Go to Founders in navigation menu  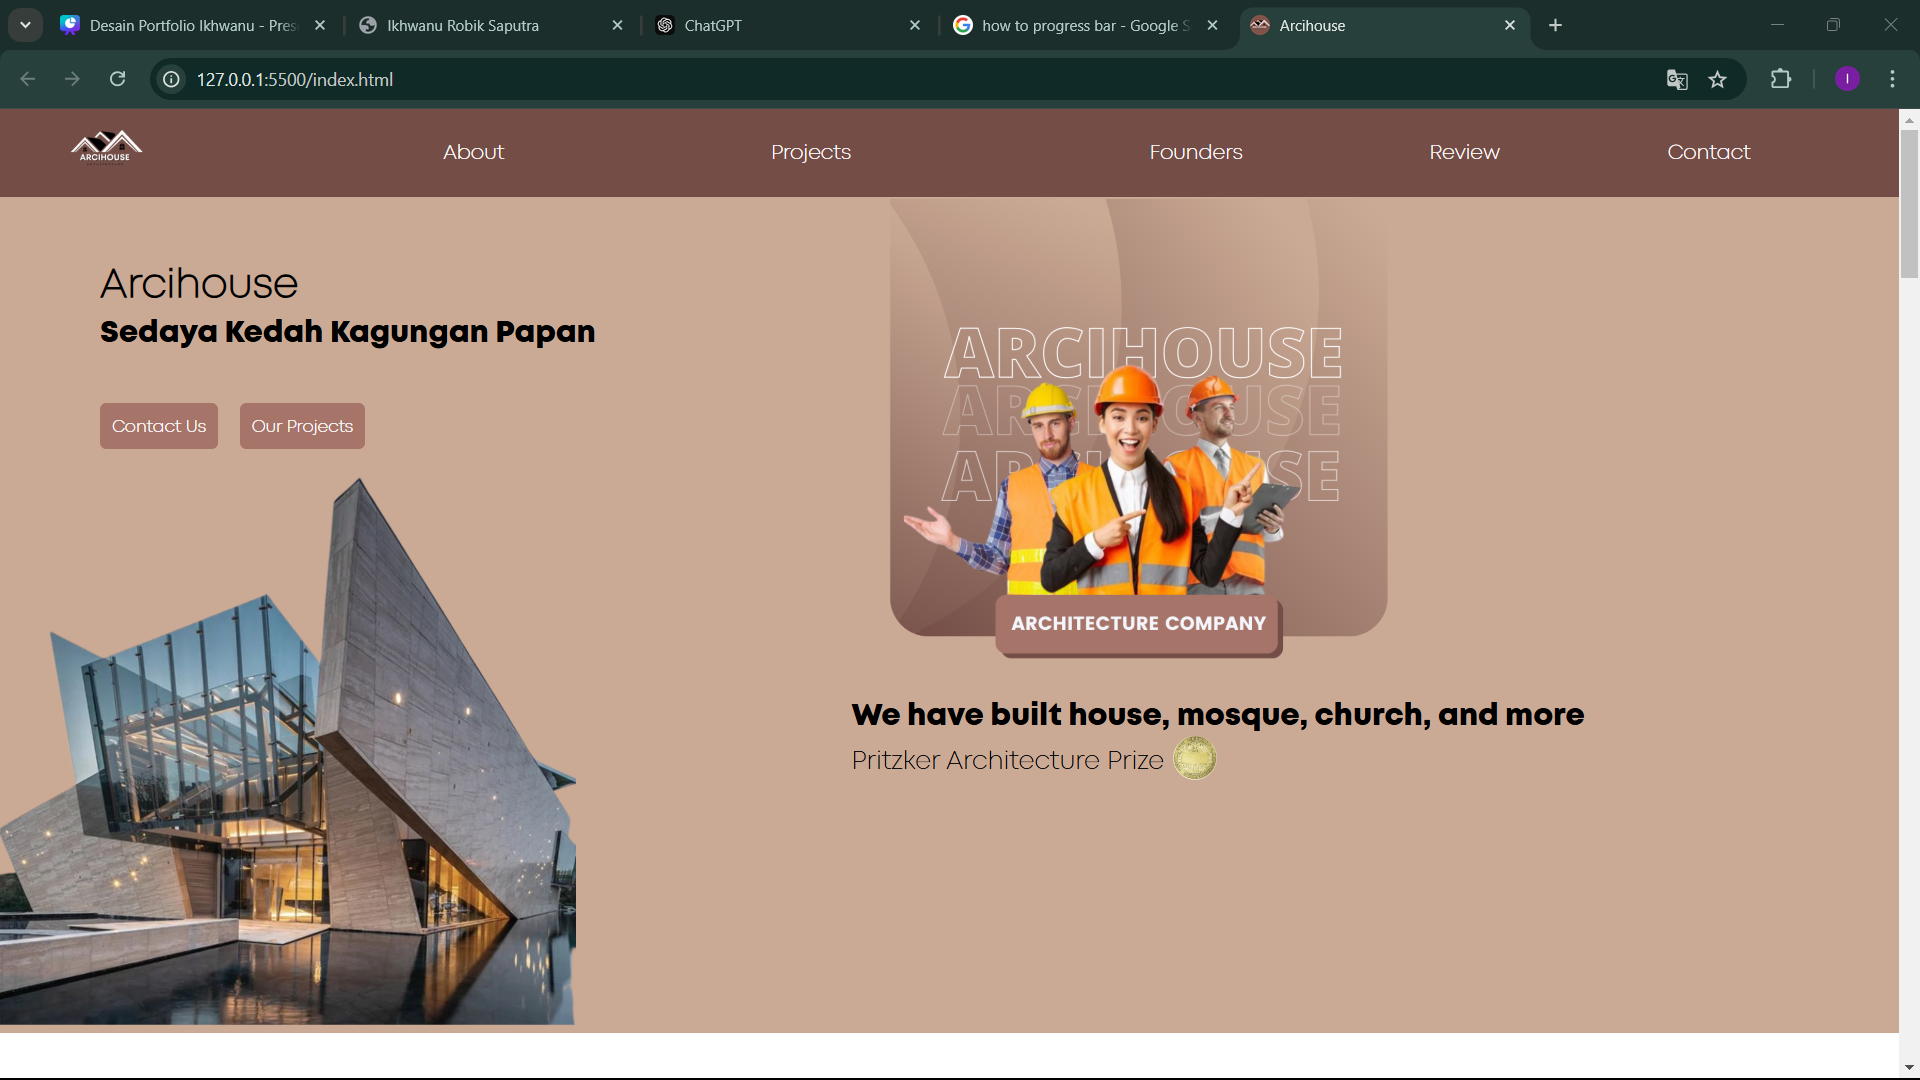tap(1195, 152)
